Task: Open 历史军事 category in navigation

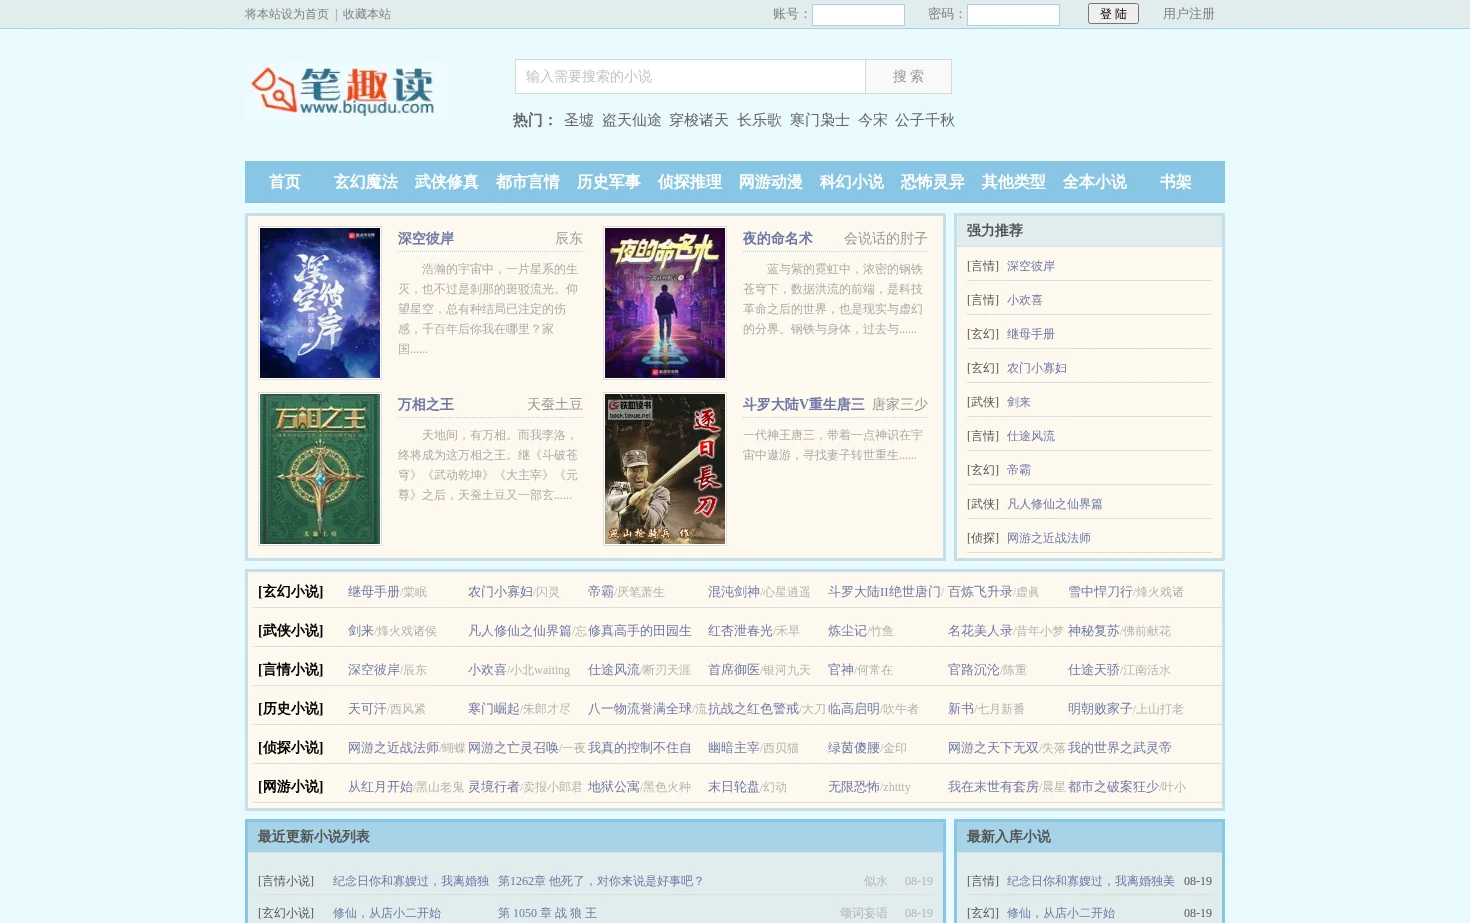Action: pos(609,182)
